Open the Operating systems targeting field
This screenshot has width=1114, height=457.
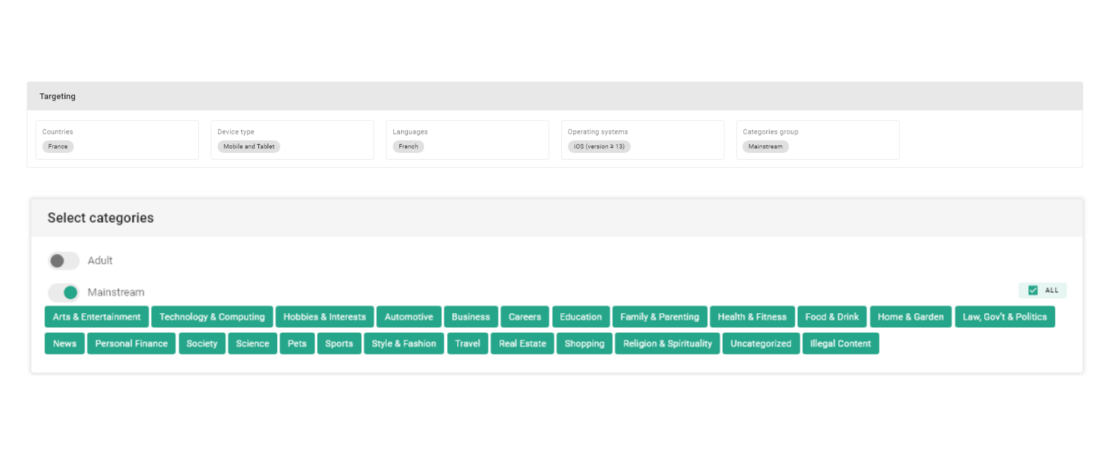[642, 140]
